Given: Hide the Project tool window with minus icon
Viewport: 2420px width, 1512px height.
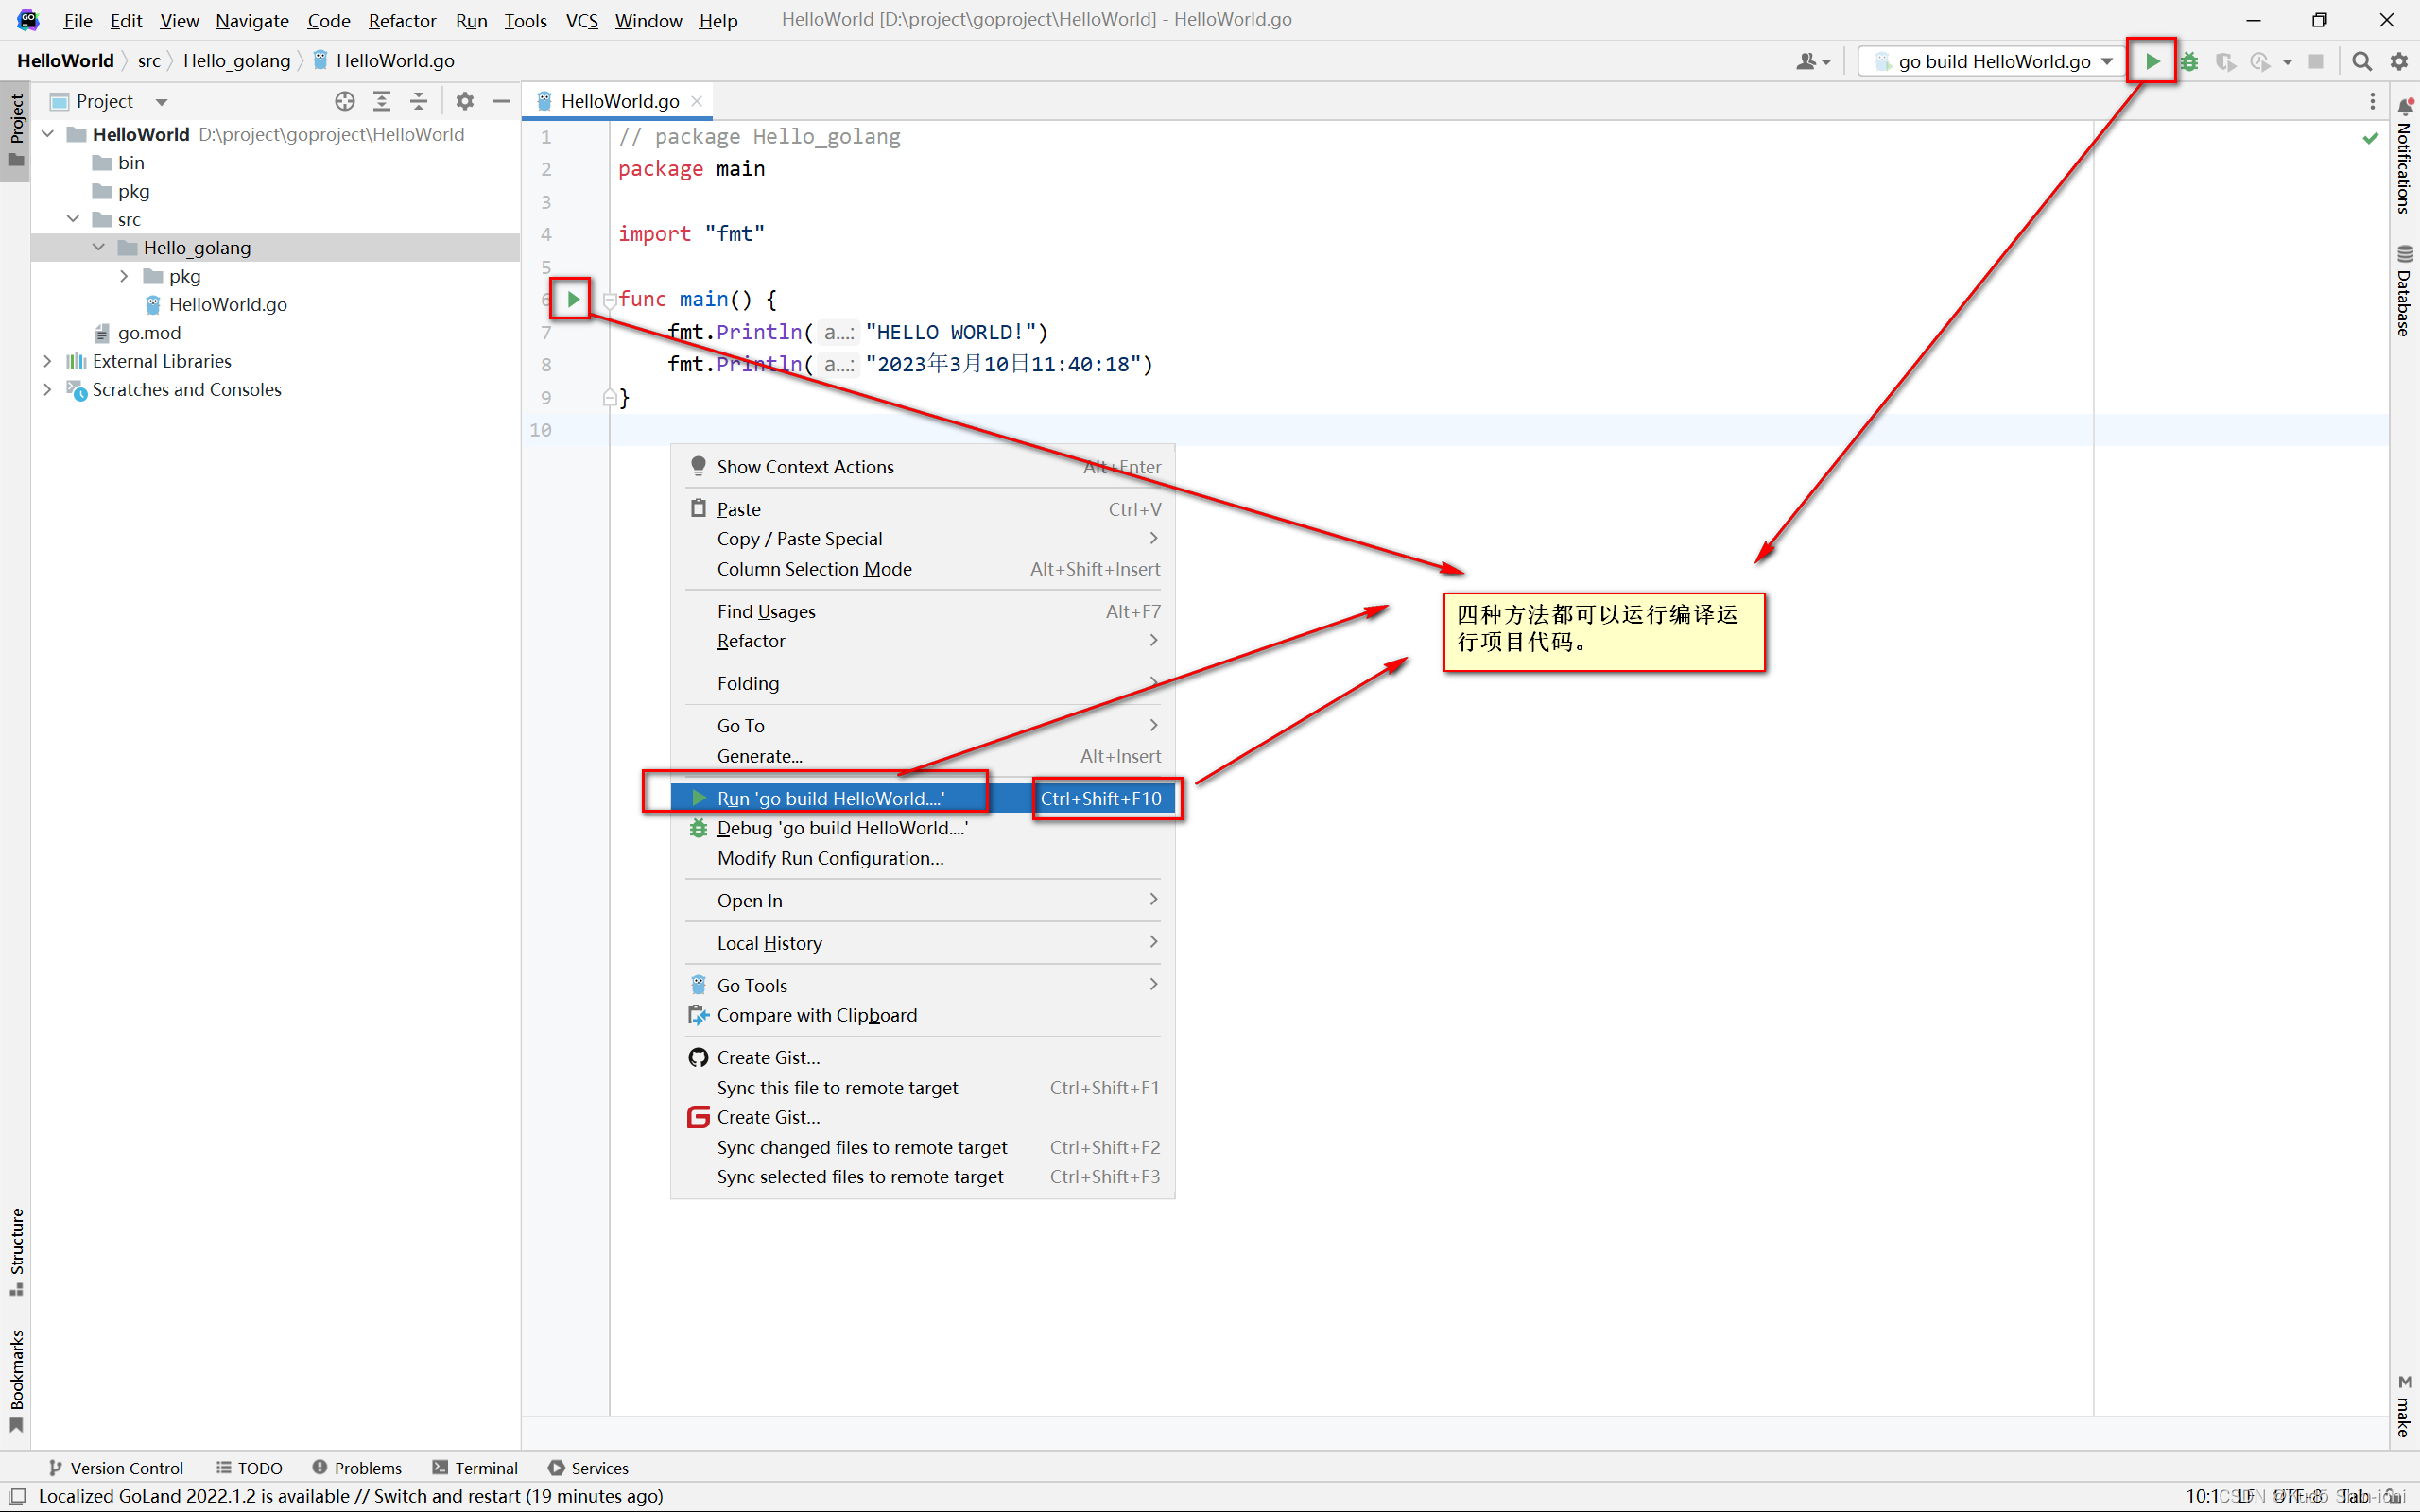Looking at the screenshot, I should [x=502, y=101].
